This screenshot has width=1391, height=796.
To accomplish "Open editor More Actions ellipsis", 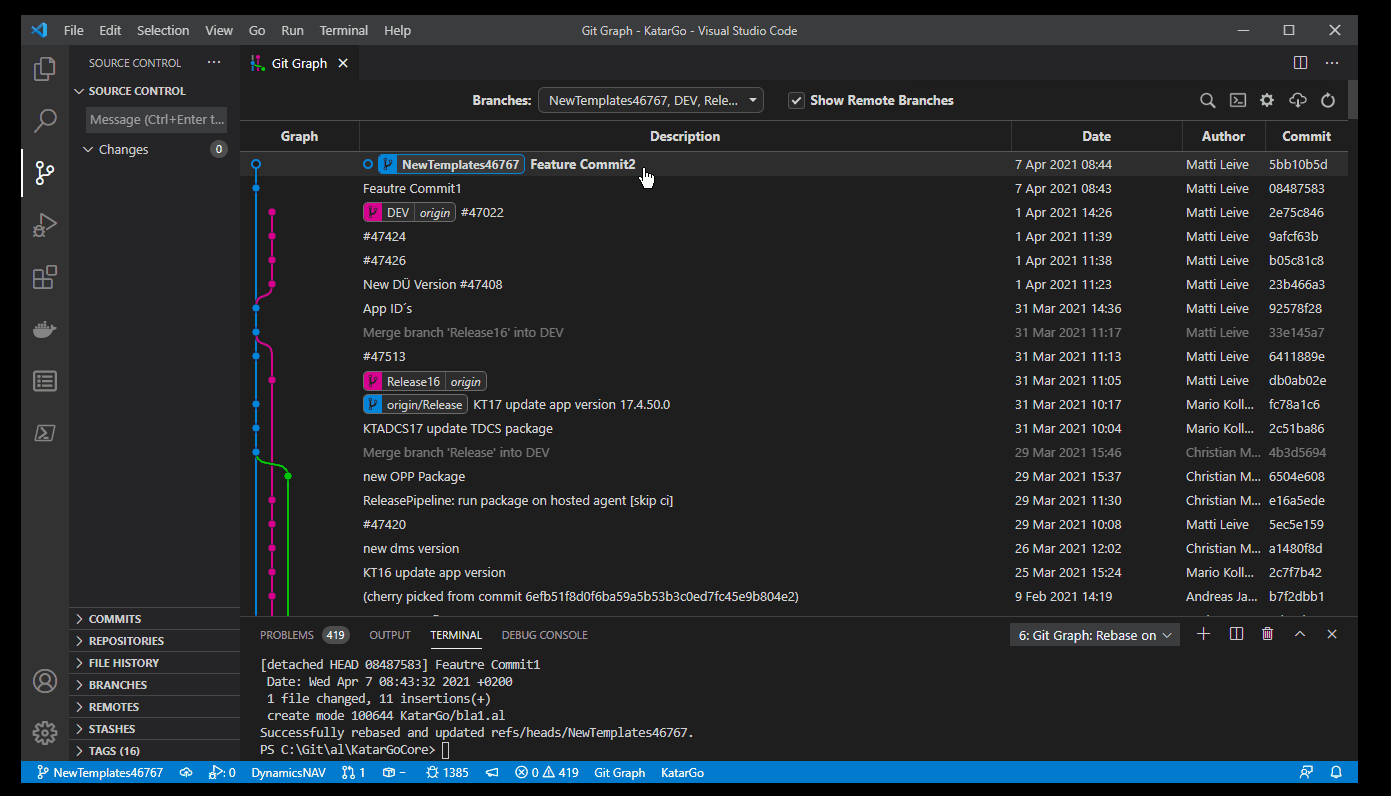I will tap(1332, 63).
